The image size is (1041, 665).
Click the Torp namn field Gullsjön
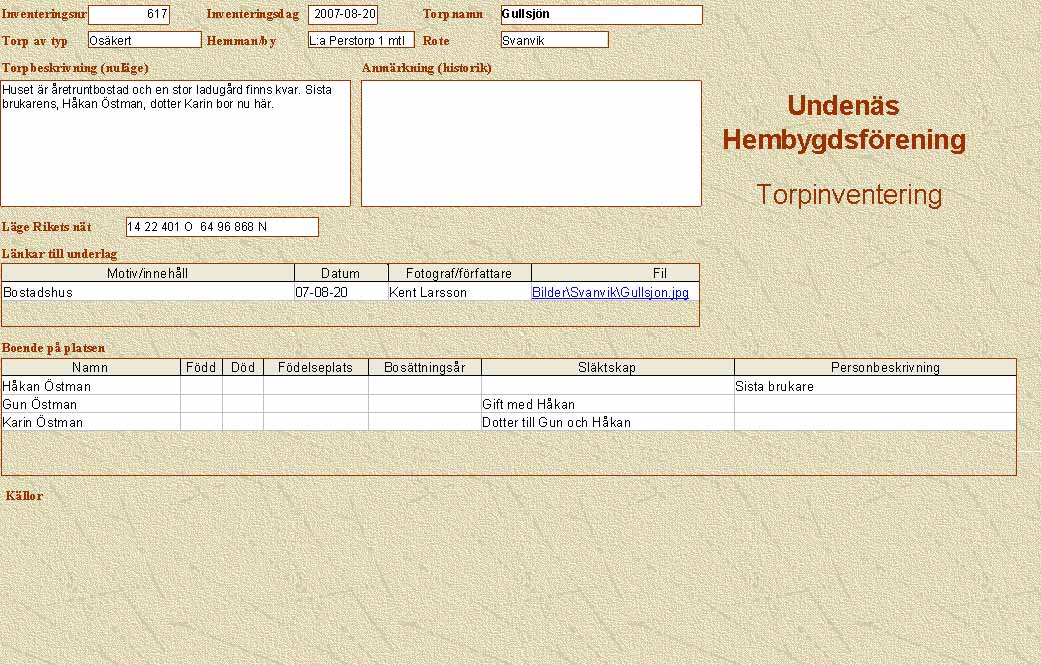[x=601, y=15]
